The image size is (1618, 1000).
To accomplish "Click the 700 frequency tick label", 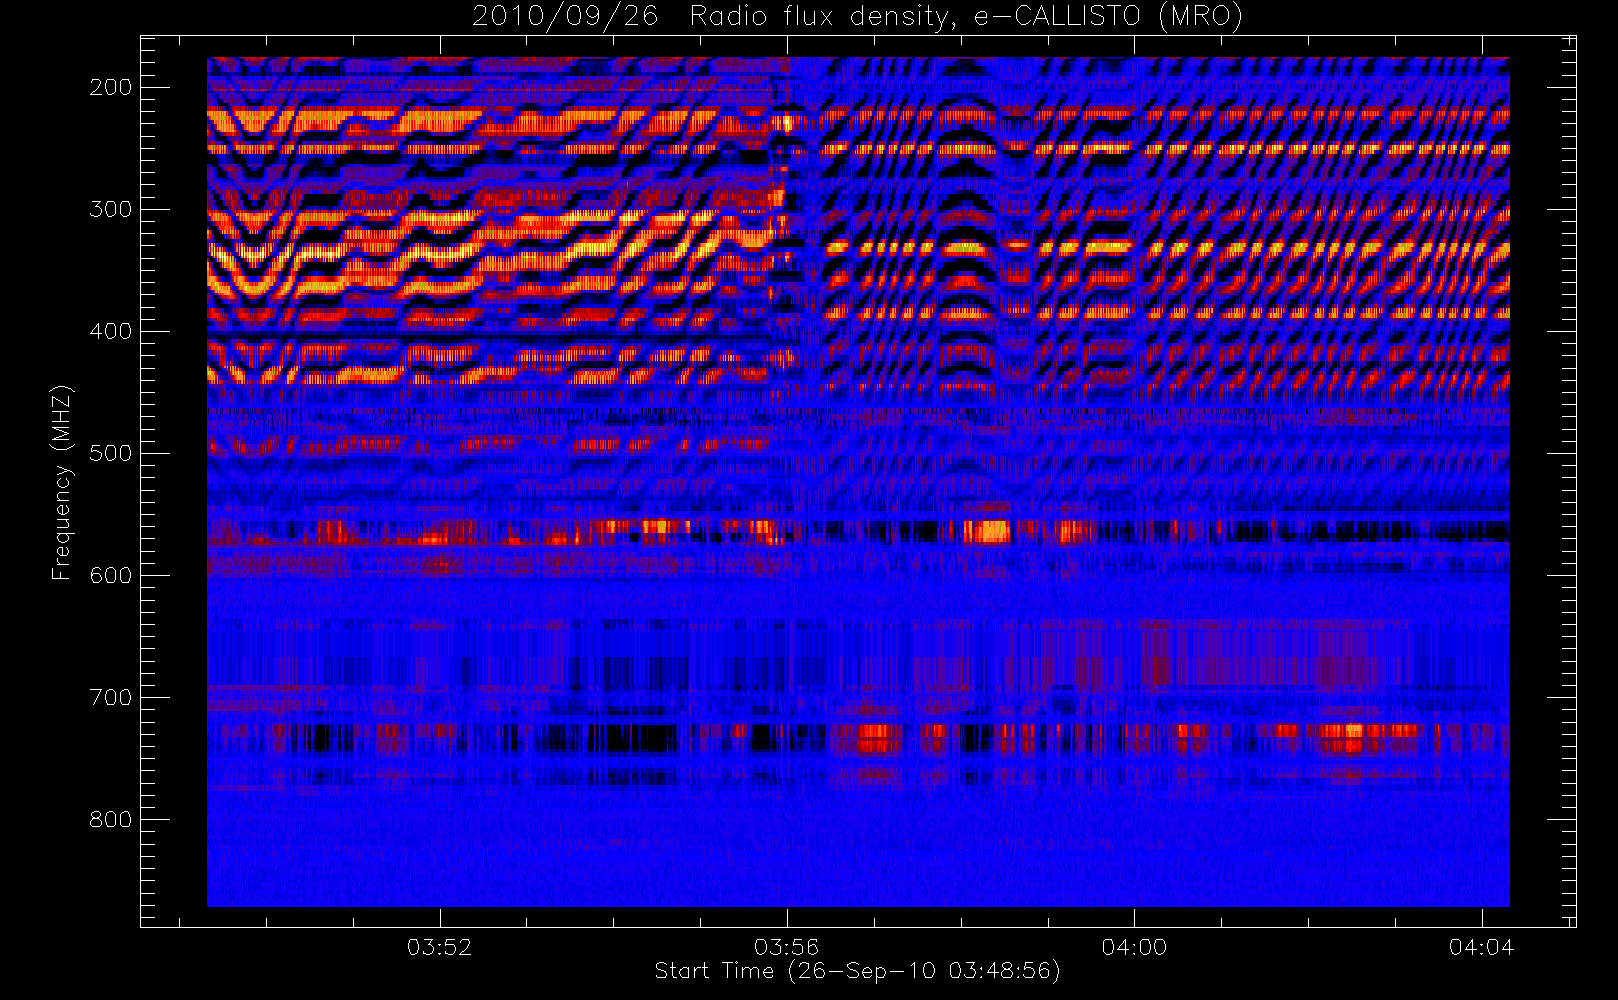I will click(x=110, y=697).
